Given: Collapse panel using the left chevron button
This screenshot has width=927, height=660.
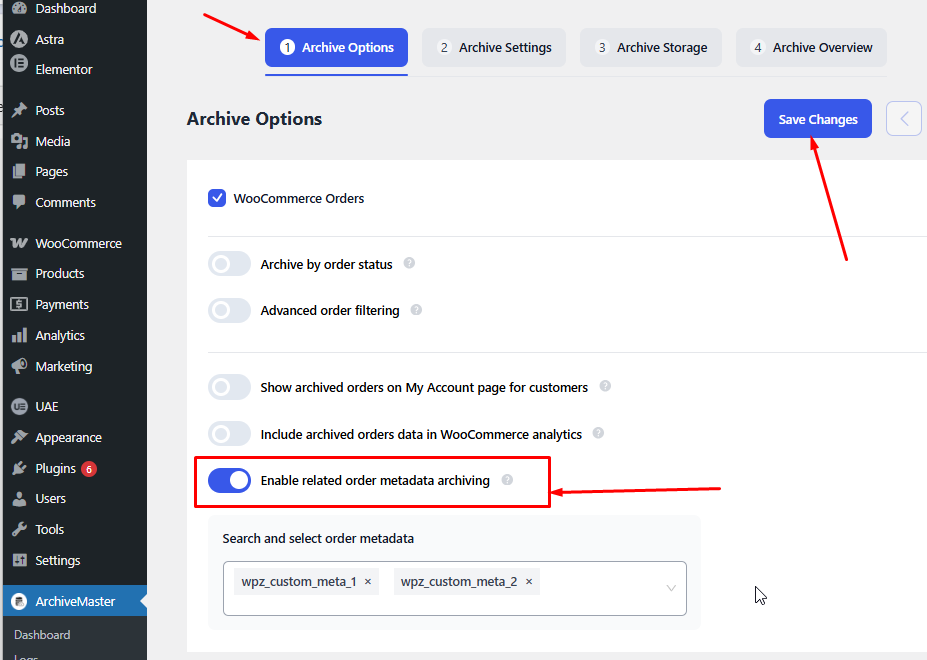Looking at the screenshot, I should (904, 119).
